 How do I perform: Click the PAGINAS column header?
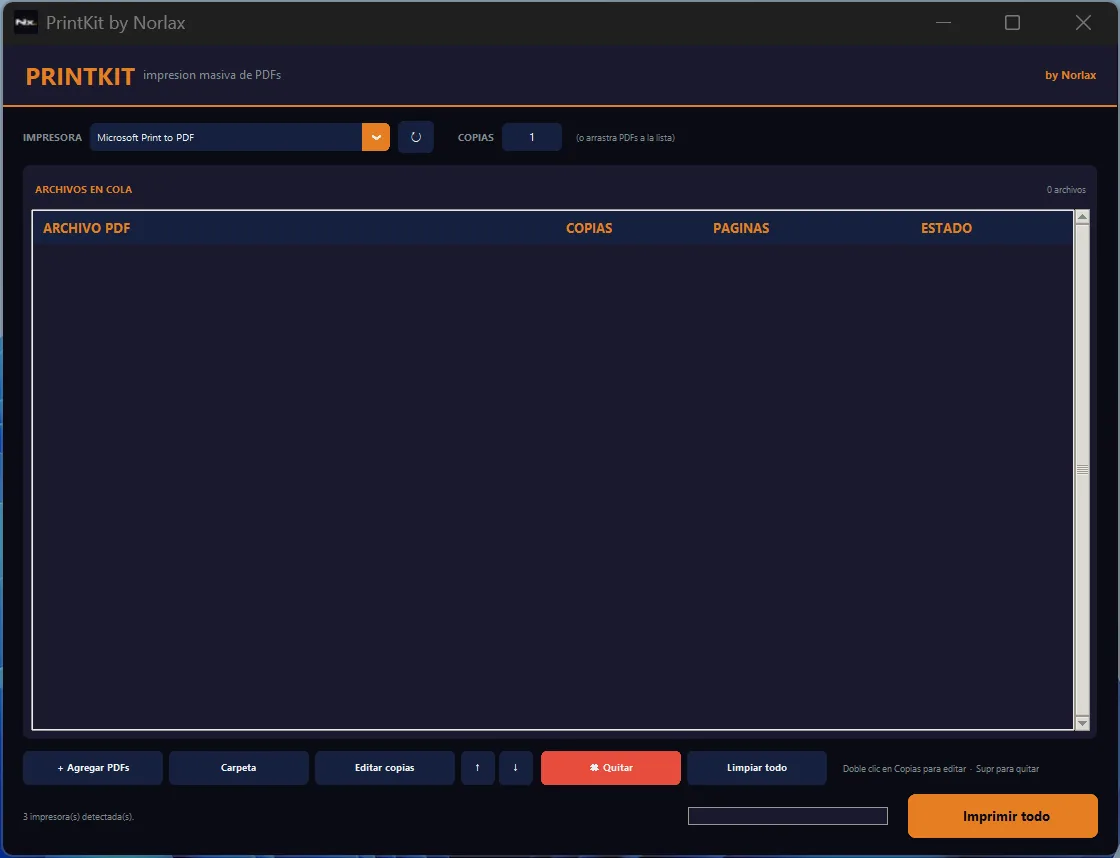coord(741,228)
